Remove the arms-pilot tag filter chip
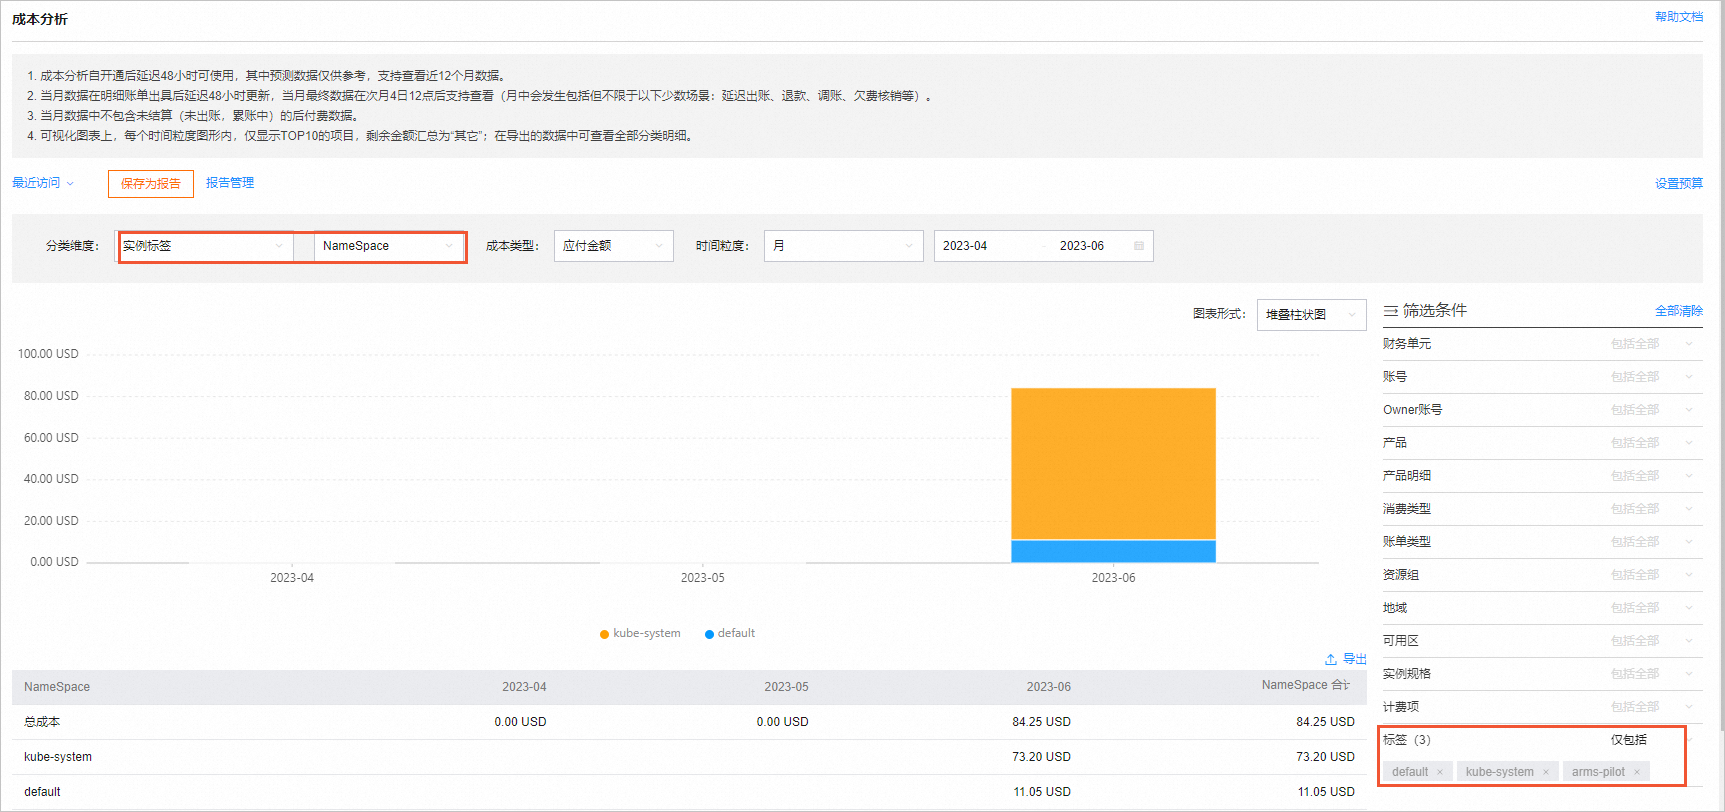The width and height of the screenshot is (1725, 812). [1637, 772]
